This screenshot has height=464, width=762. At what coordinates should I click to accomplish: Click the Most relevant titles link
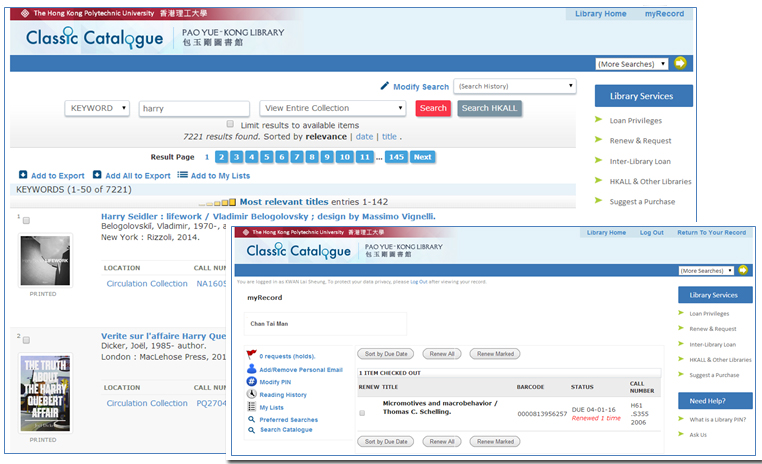coord(284,202)
